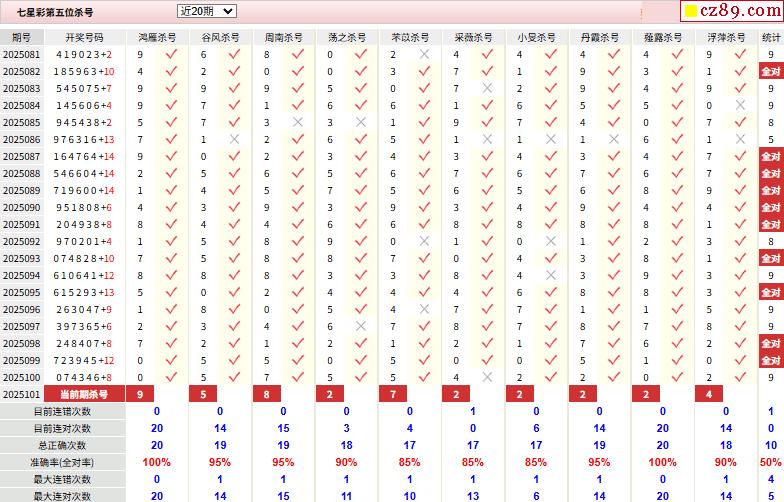Click the 谷风杀号 X mark in row 2025086

(x=234, y=139)
